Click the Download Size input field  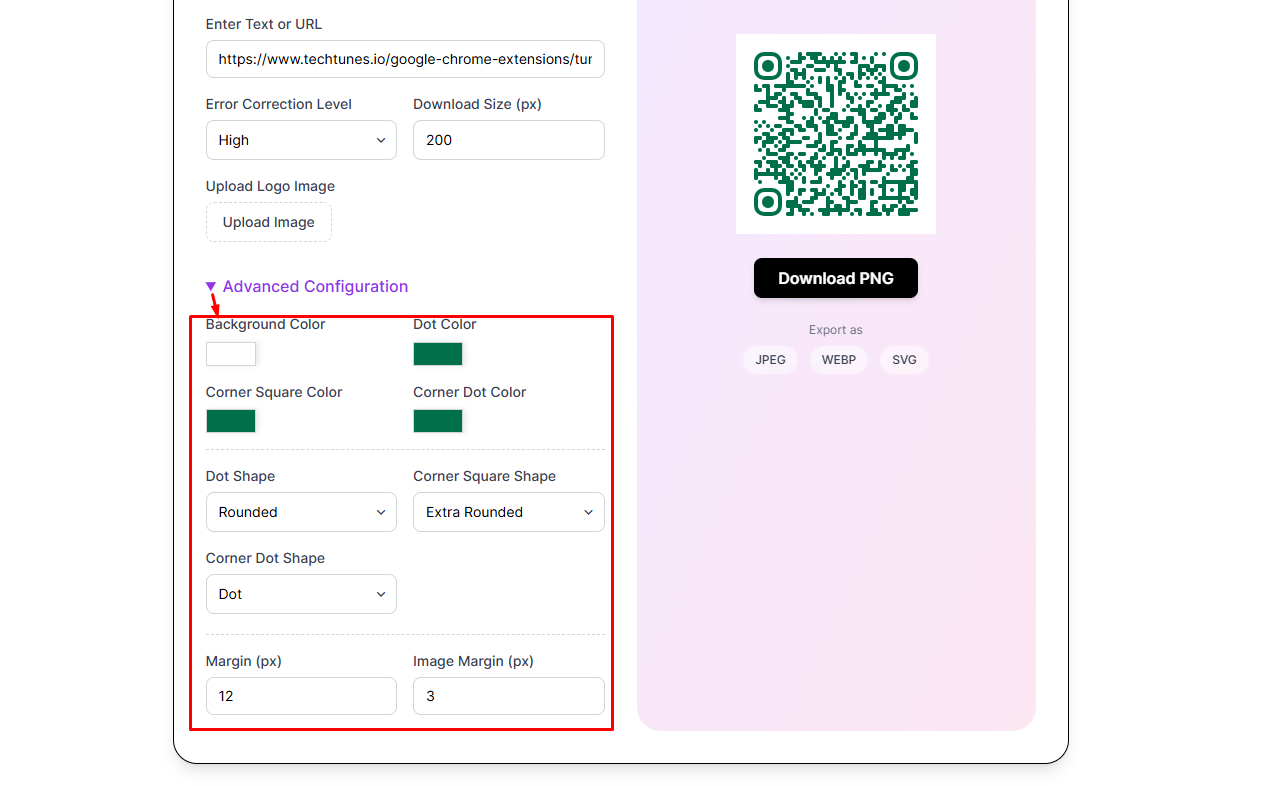pyautogui.click(x=509, y=140)
